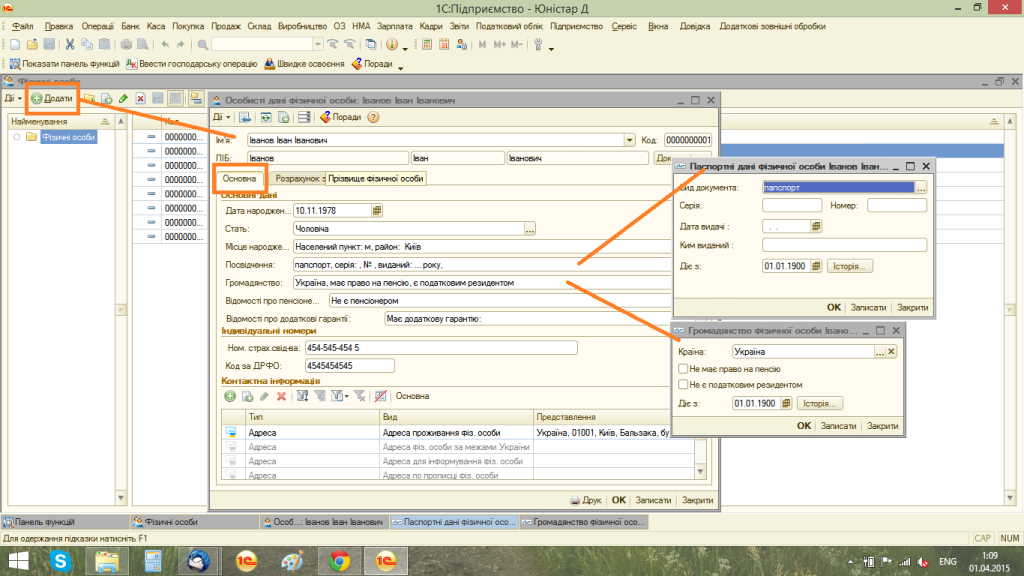Click Історія button in passport dialog
This screenshot has height=576, width=1024.
[850, 266]
